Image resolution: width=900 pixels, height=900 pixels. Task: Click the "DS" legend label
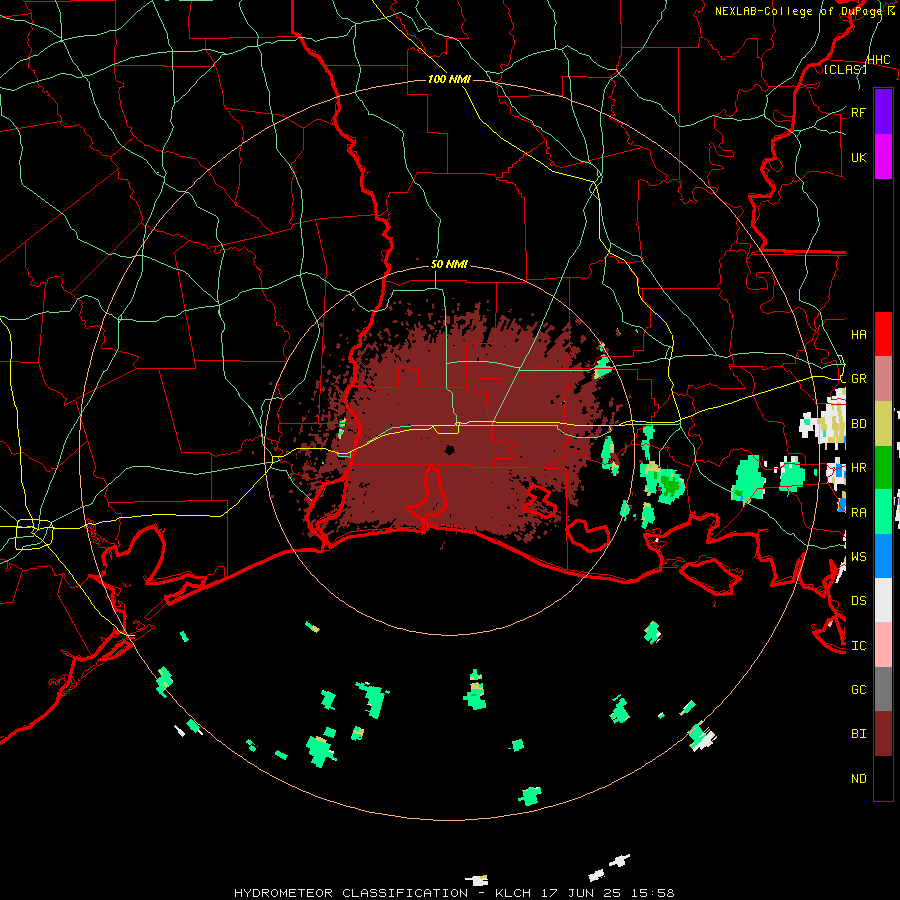click(x=858, y=601)
